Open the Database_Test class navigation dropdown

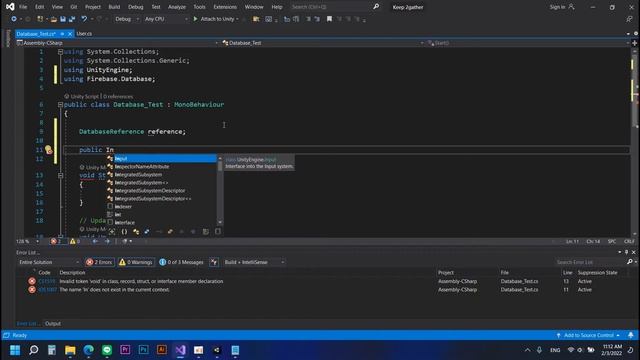click(x=323, y=43)
